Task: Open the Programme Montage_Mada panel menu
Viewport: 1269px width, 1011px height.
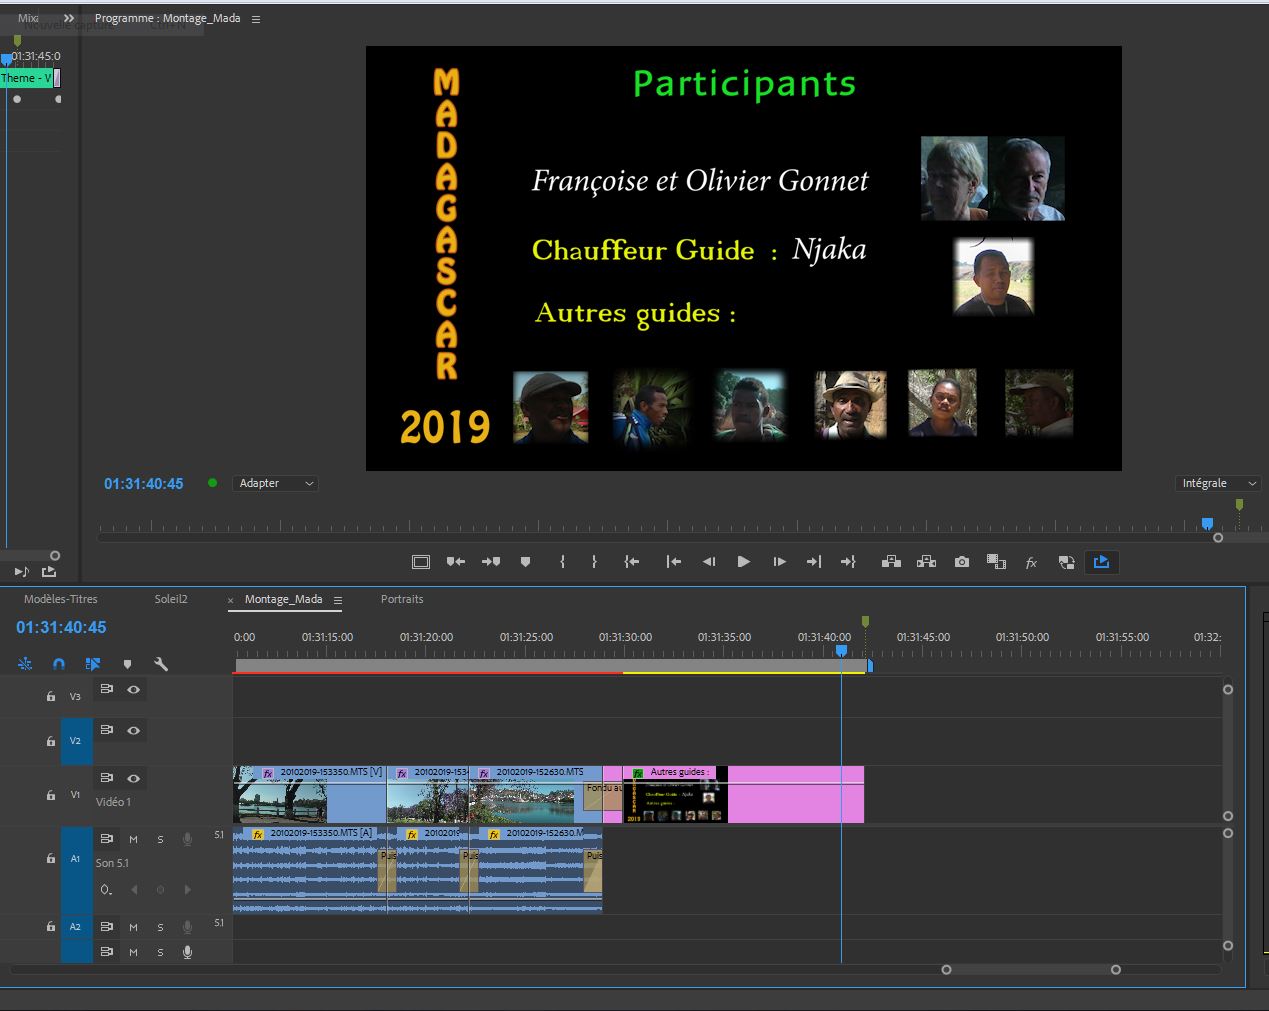Action: pyautogui.click(x=256, y=19)
